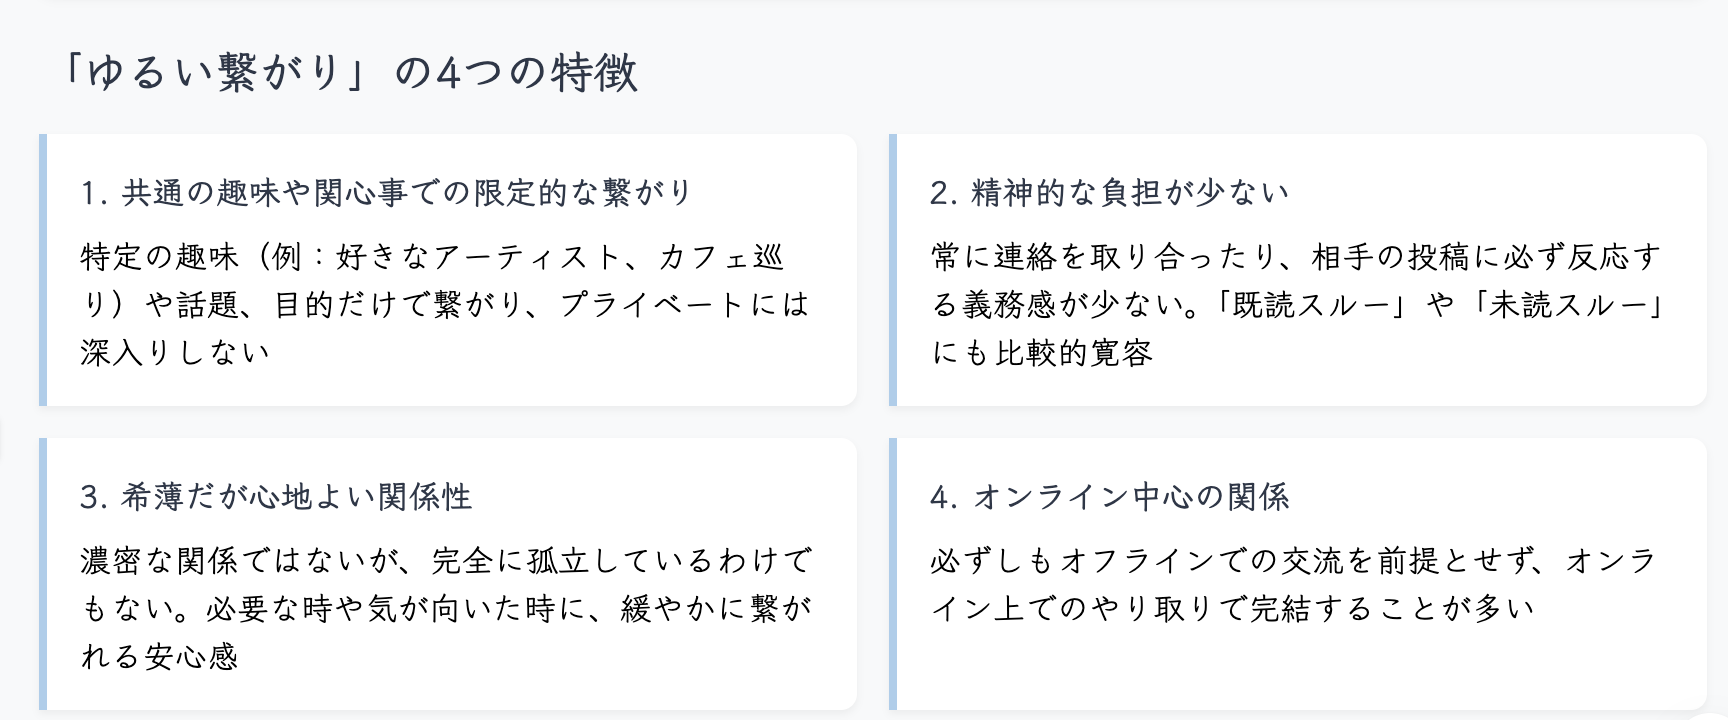Click the text にも比較的寛容 in card 2

pos(1042,353)
